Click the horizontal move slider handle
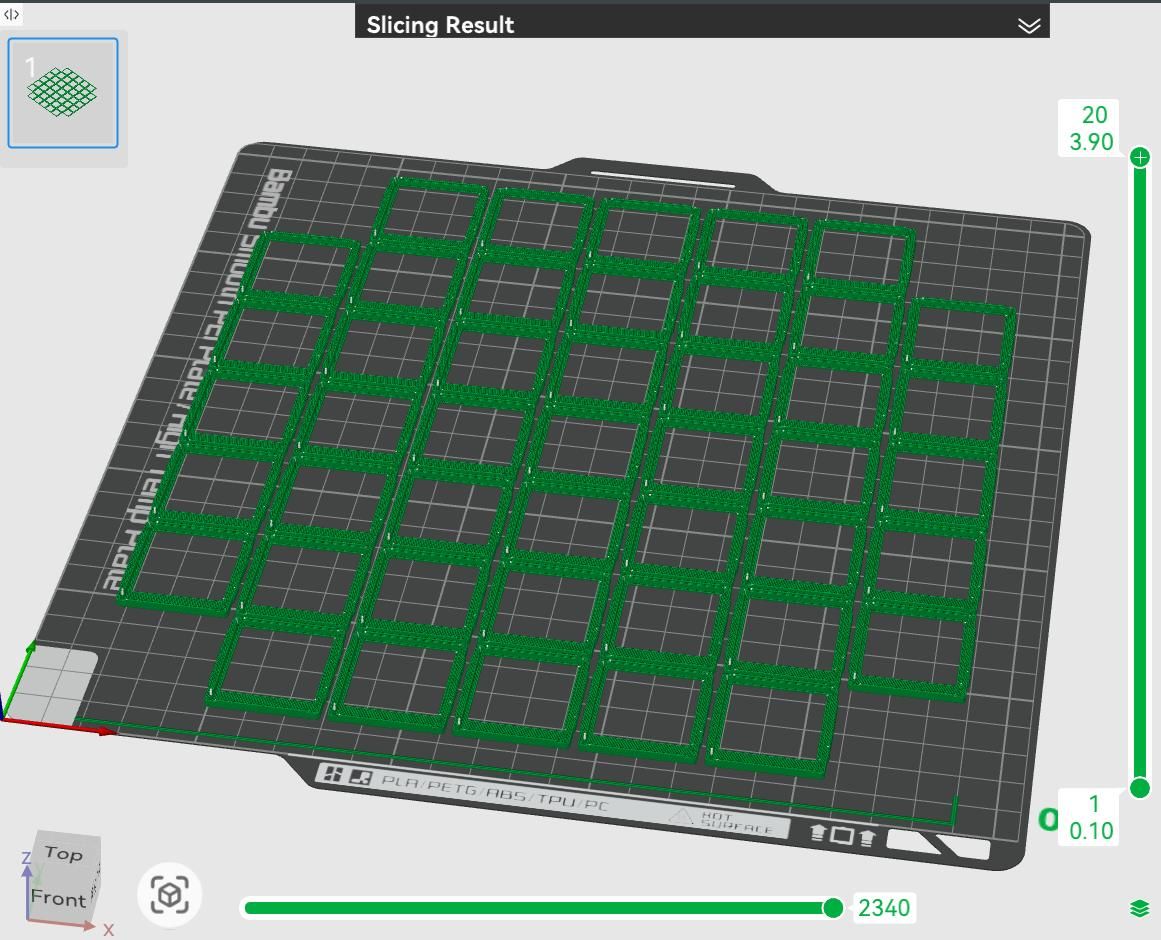The image size is (1161, 940). click(x=832, y=907)
